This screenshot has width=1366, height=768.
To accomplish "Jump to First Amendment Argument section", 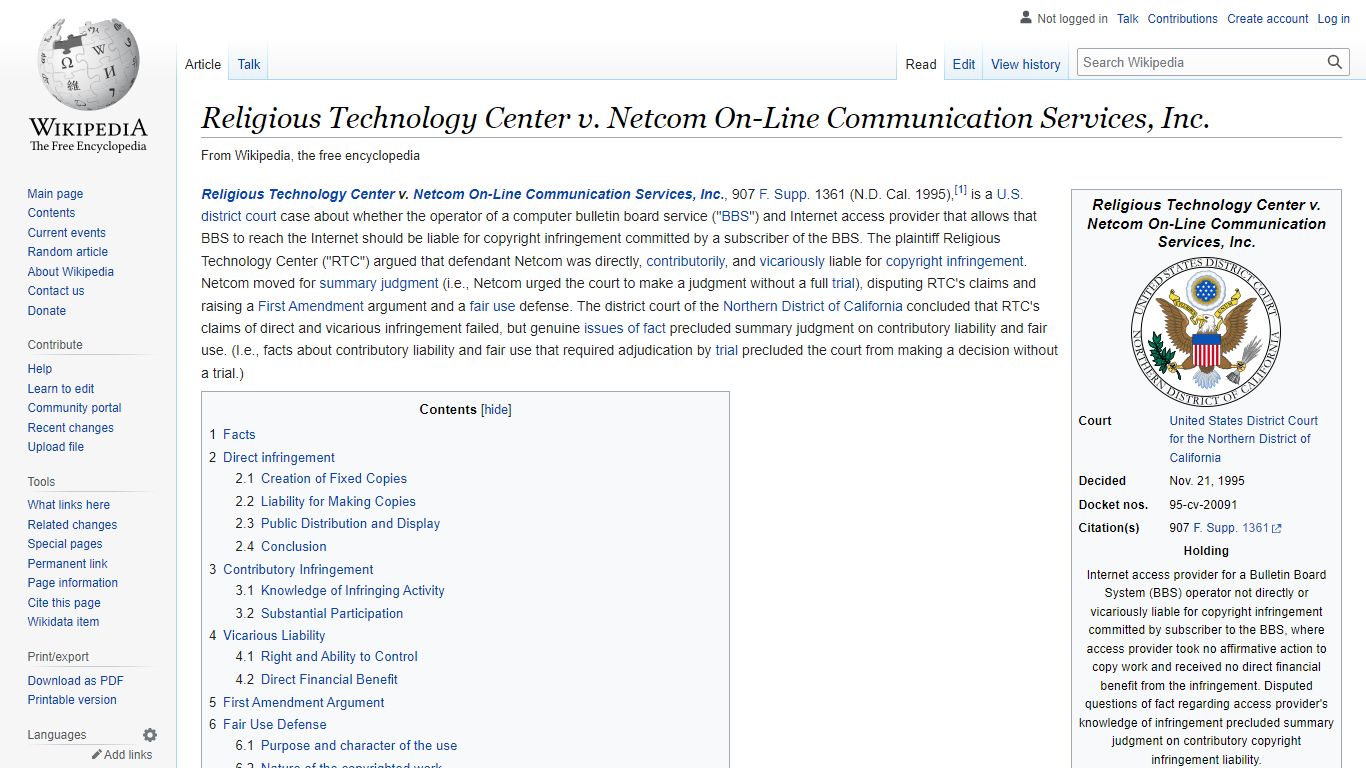I will click(x=304, y=703).
